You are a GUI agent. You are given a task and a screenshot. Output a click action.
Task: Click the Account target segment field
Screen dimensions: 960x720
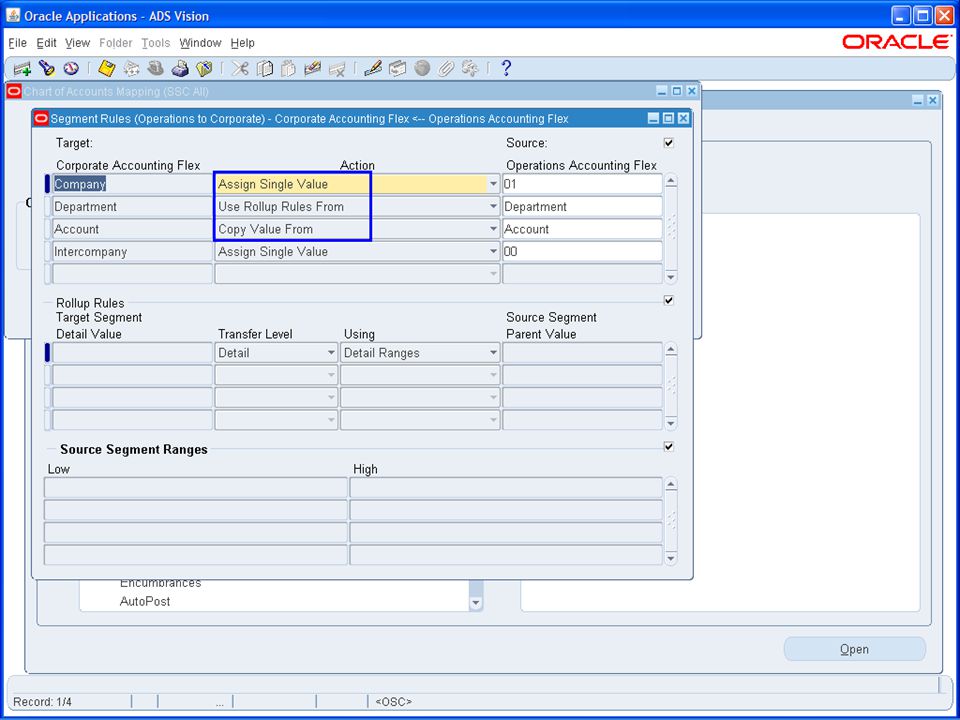132,230
